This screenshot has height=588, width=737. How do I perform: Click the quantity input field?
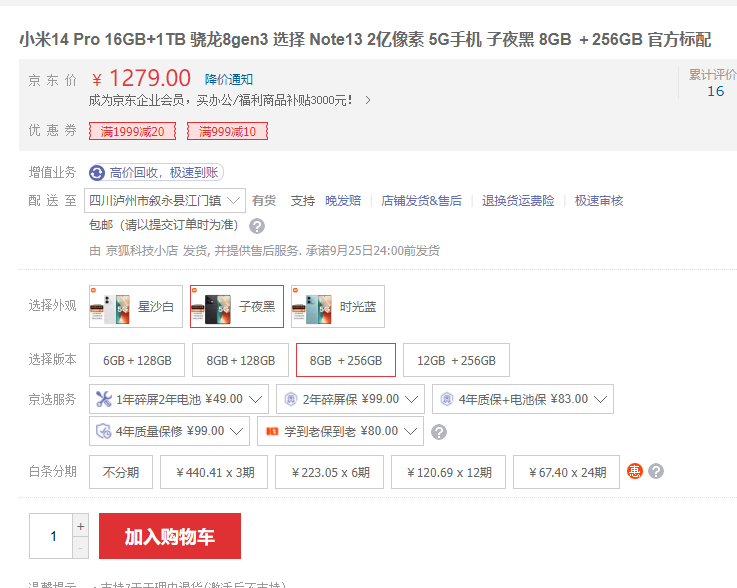(x=51, y=536)
